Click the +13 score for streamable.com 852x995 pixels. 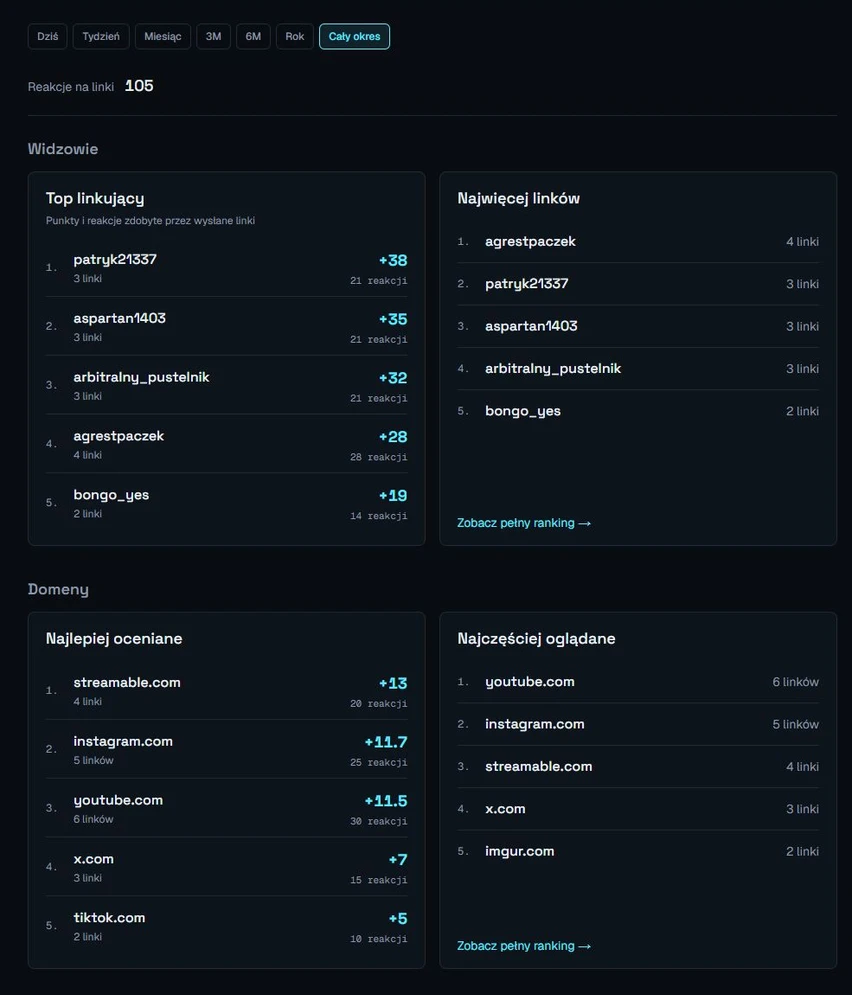(x=393, y=683)
